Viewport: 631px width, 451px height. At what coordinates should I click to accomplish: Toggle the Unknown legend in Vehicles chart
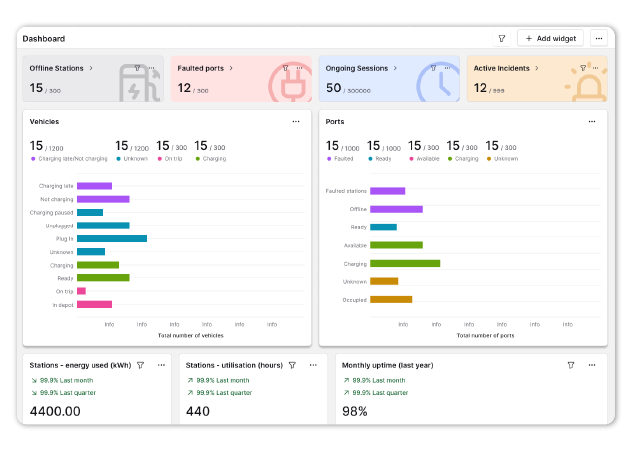135,158
